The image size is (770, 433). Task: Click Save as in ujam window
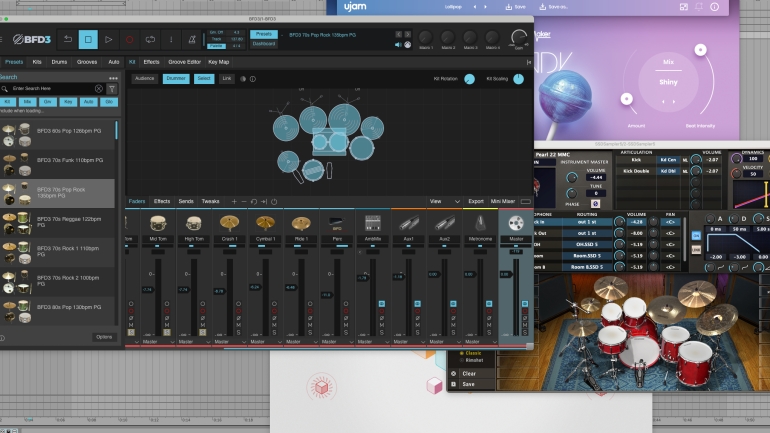[553, 7]
